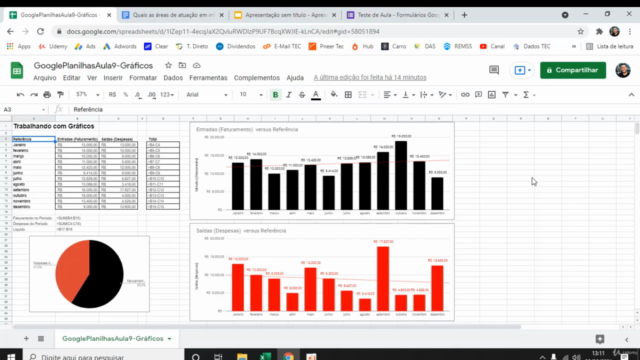Viewport: 640px width, 360px height.
Task: Open the Arquivo menu
Action: 45,78
